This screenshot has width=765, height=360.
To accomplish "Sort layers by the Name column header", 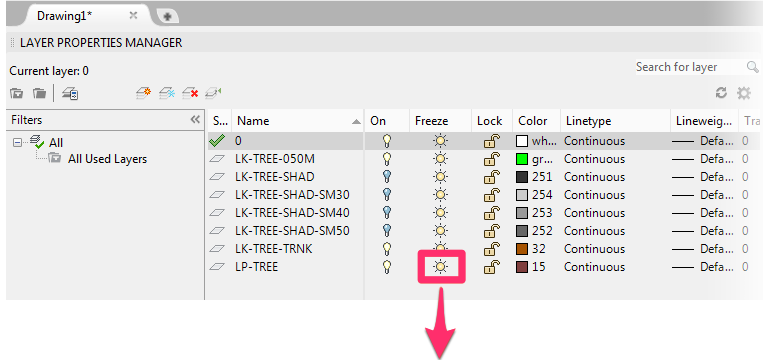I will coord(298,121).
